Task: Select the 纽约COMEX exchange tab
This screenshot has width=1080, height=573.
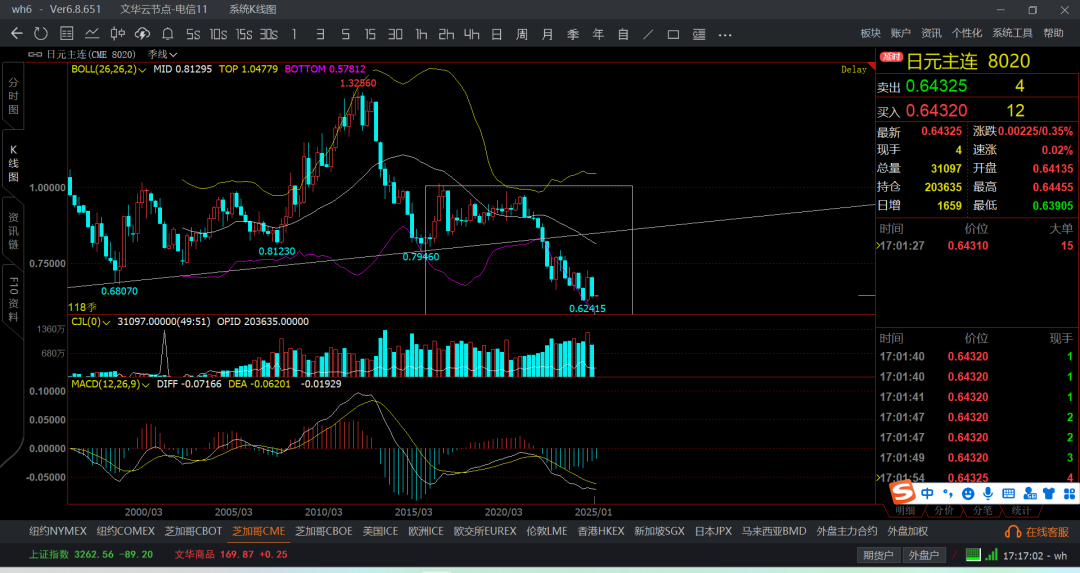Action: (125, 532)
